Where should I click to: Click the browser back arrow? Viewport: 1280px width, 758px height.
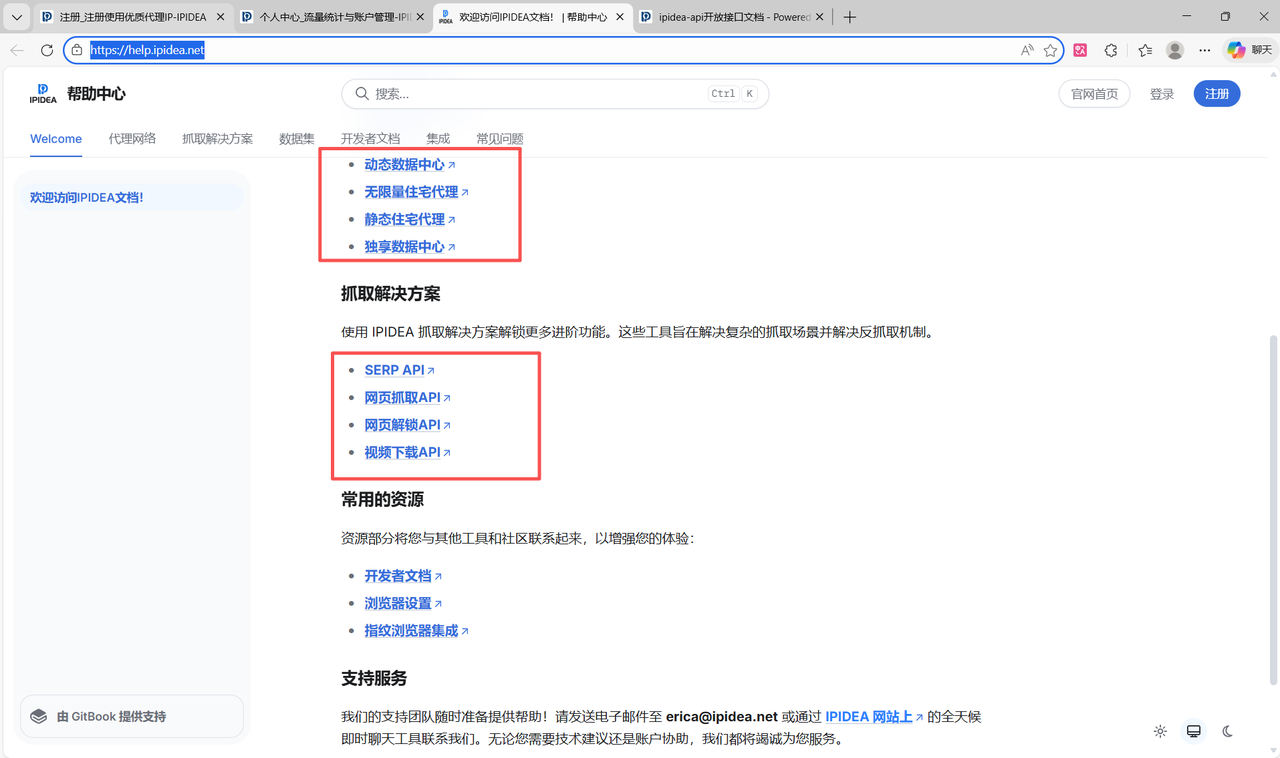pos(17,50)
